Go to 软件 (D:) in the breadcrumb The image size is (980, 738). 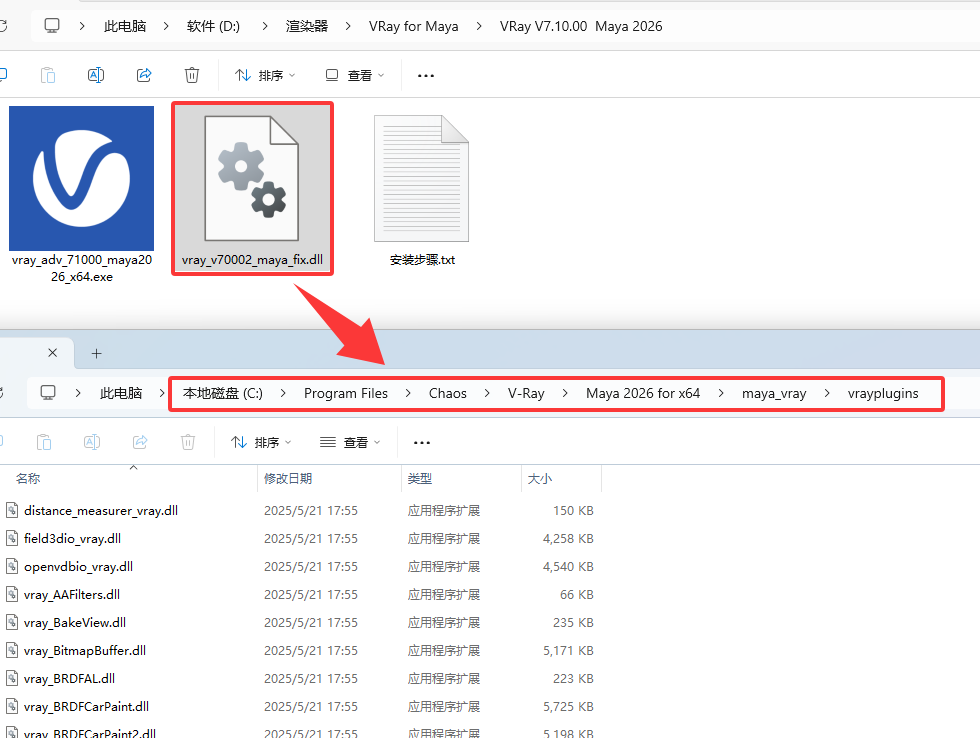[213, 26]
